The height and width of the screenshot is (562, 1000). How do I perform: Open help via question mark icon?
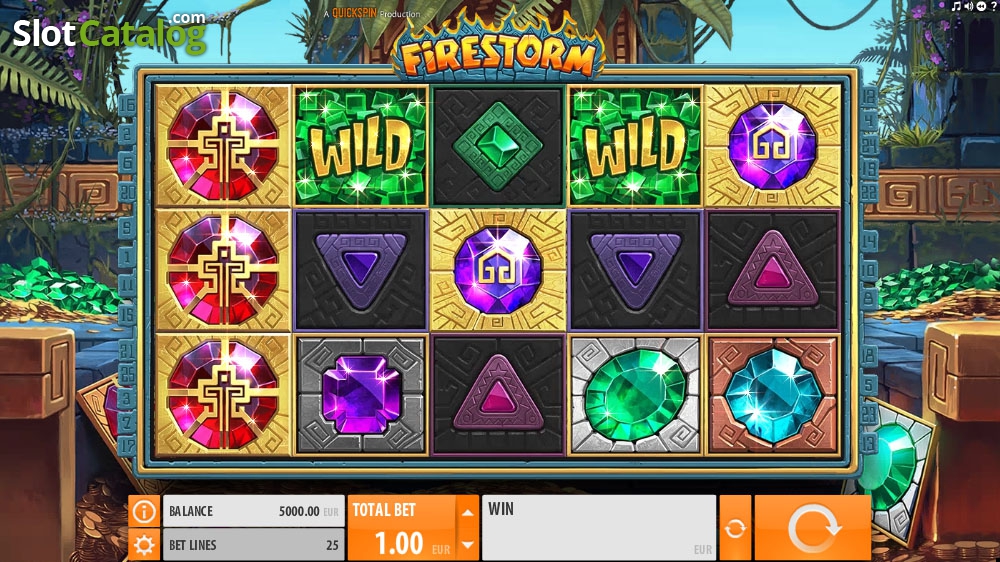994,6
